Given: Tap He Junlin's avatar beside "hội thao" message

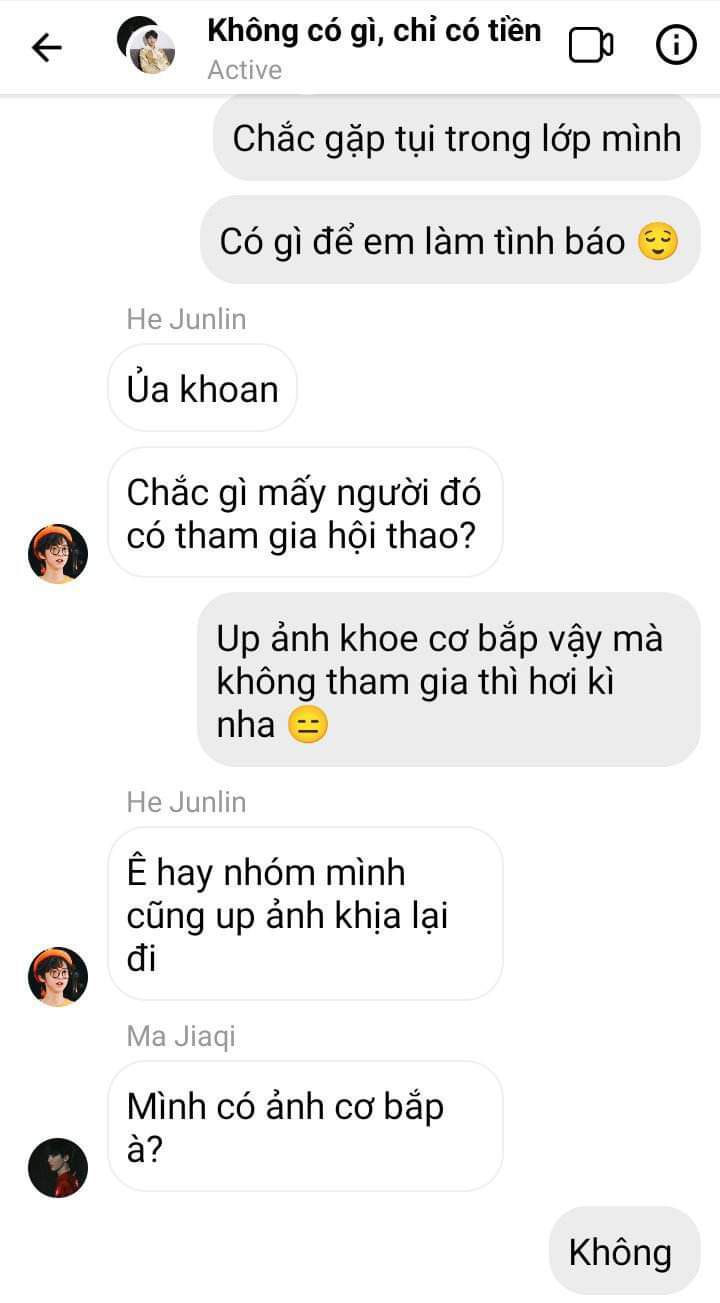Looking at the screenshot, I should [58, 553].
